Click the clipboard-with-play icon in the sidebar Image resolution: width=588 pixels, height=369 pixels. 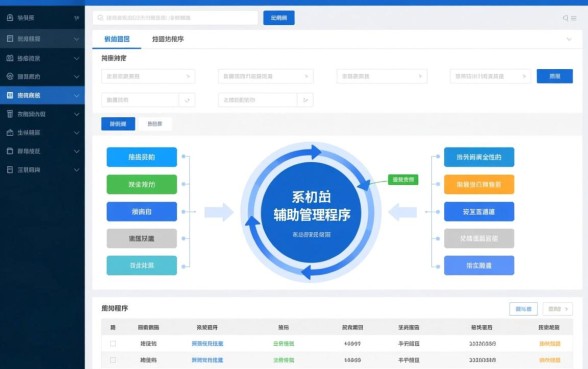[x=10, y=18]
